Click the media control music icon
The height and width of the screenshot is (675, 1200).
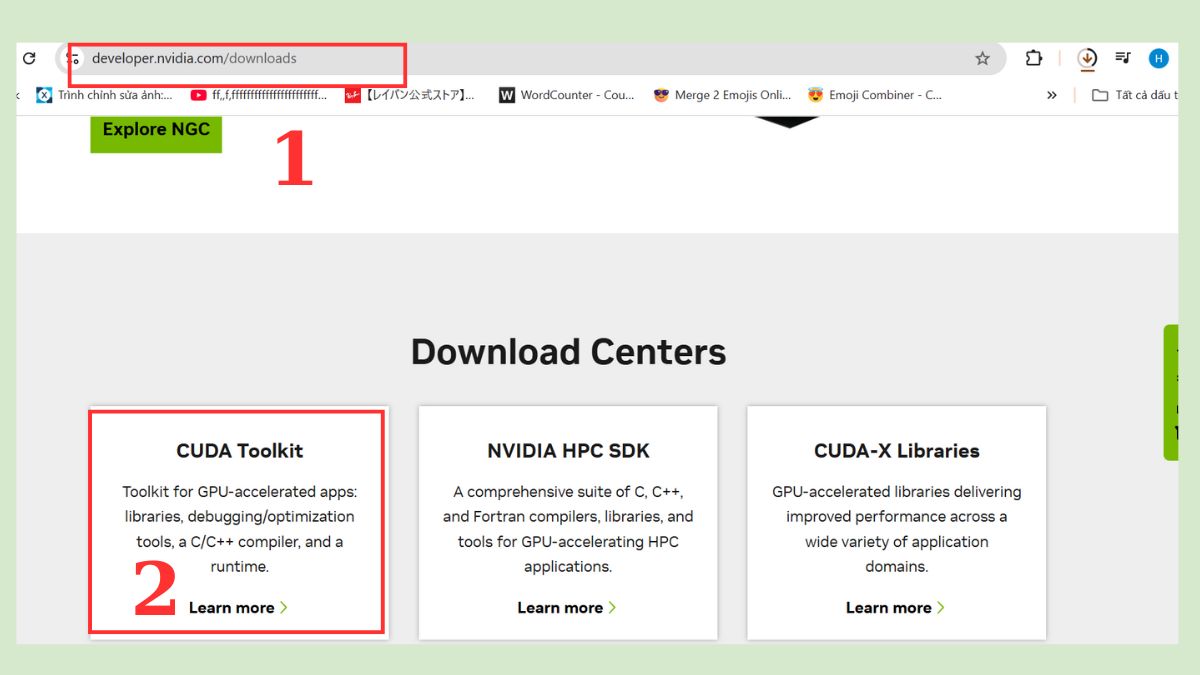[1123, 59]
